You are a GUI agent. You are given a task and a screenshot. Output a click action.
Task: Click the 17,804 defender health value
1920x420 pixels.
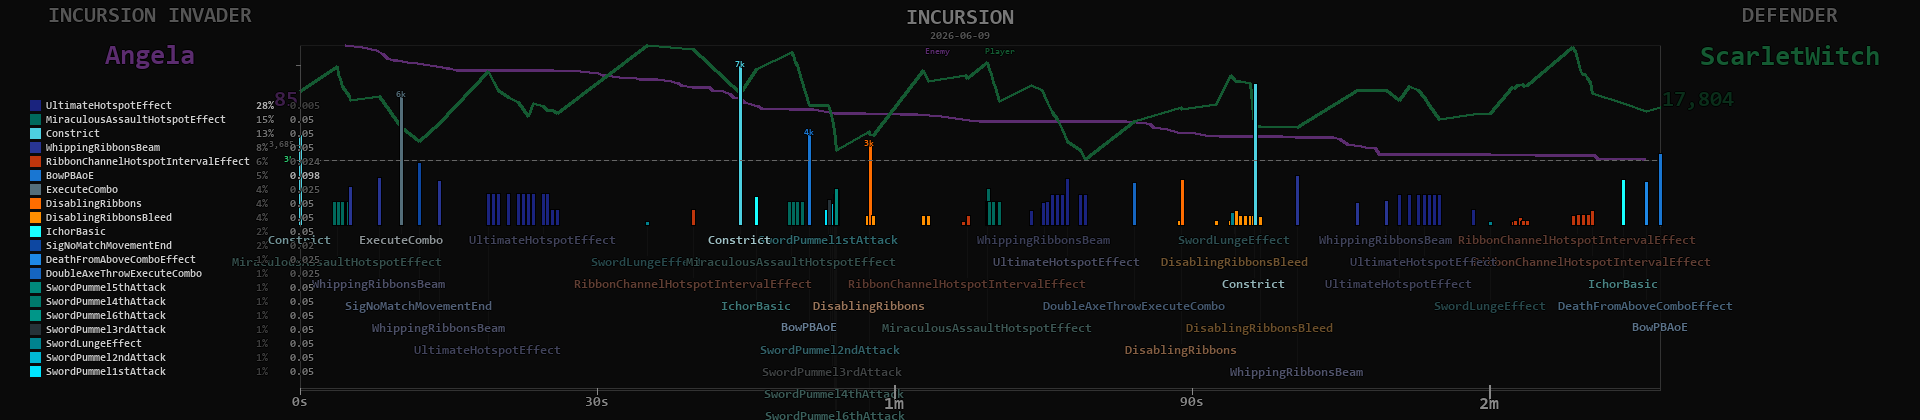1698,99
